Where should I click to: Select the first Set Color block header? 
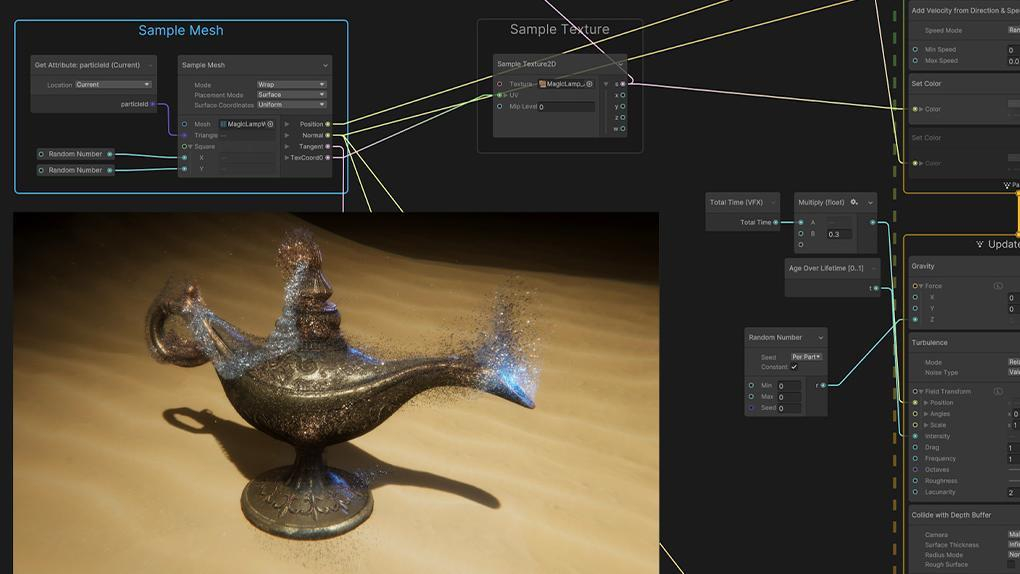(965, 83)
